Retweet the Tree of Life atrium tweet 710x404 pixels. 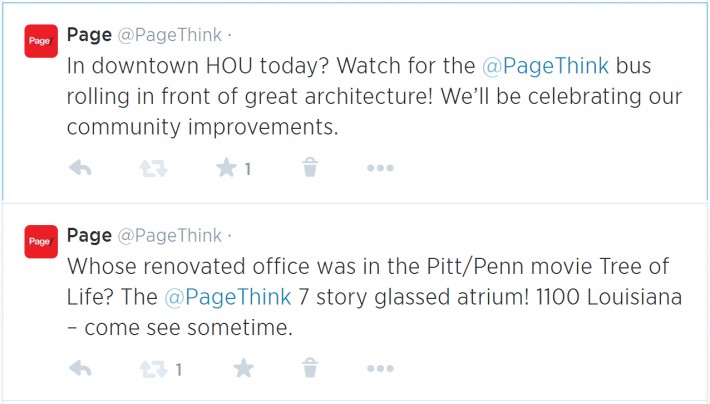[153, 369]
